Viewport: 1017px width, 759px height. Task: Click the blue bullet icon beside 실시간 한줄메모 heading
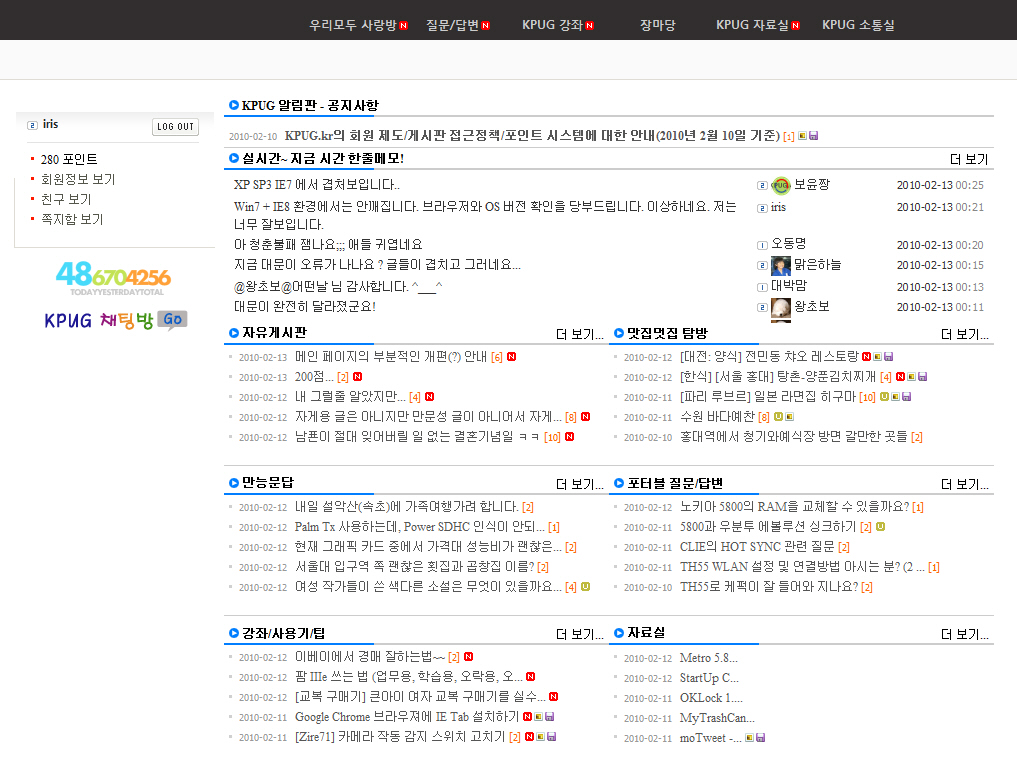pyautogui.click(x=234, y=158)
